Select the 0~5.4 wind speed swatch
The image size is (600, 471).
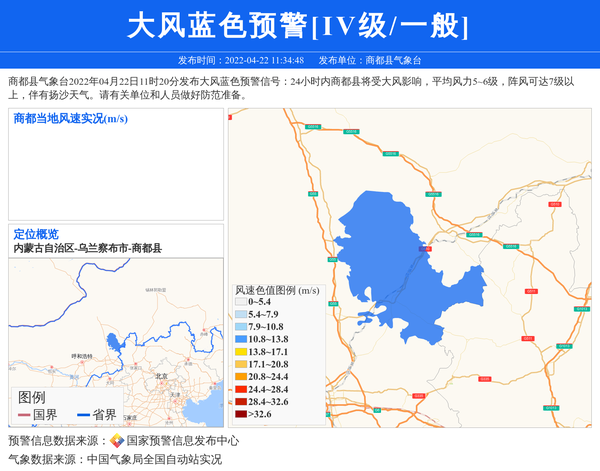coord(240,301)
